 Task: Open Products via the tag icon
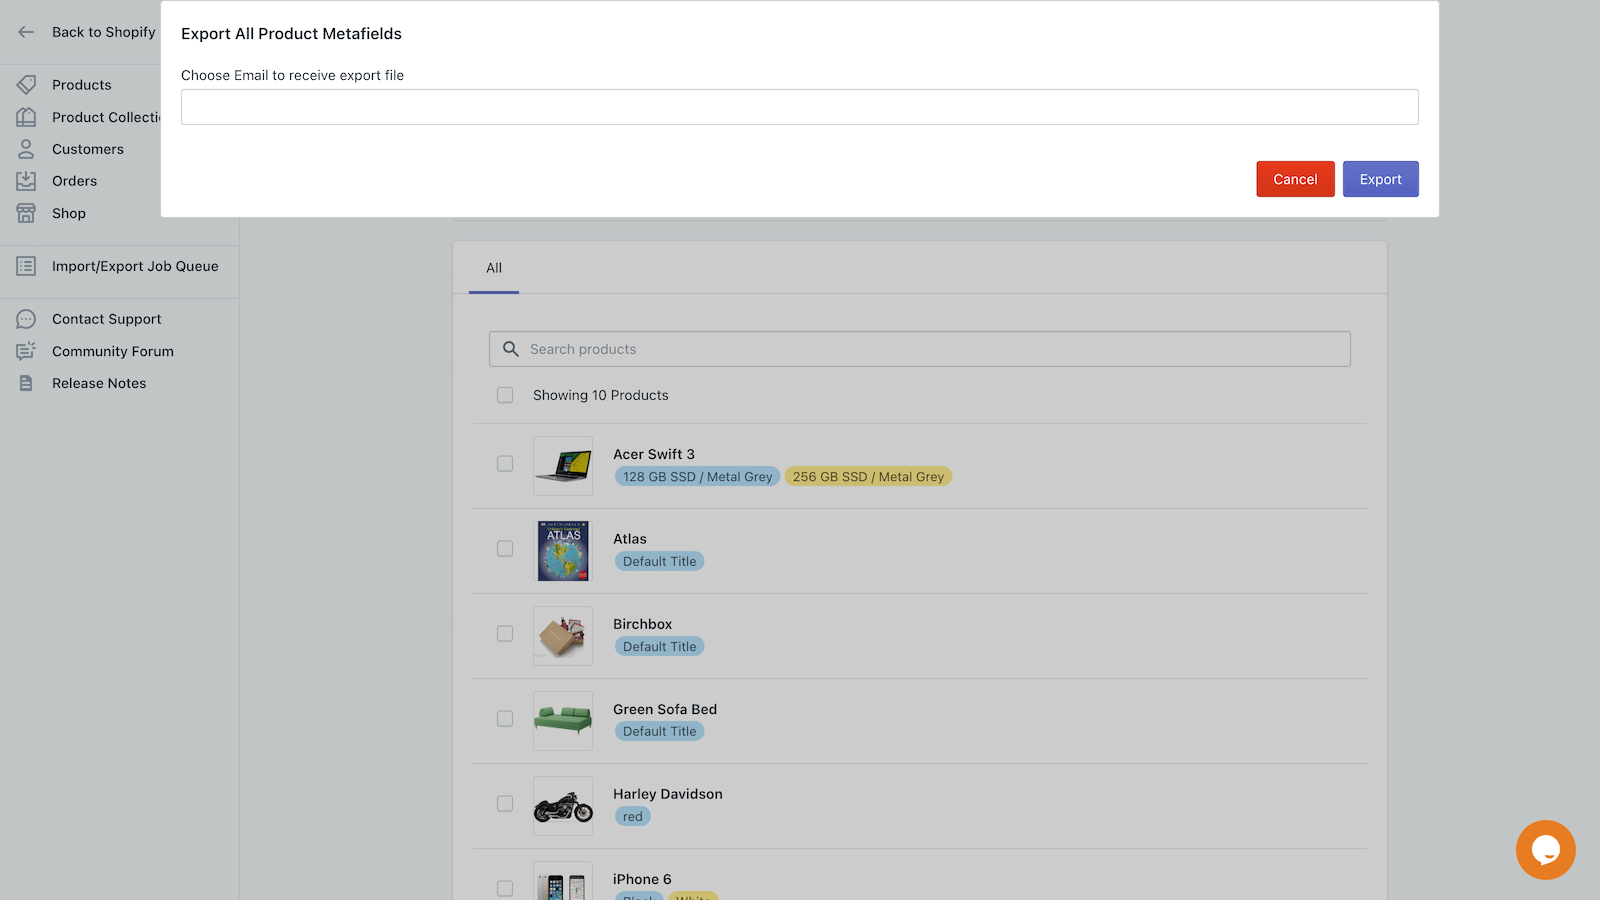pos(26,85)
